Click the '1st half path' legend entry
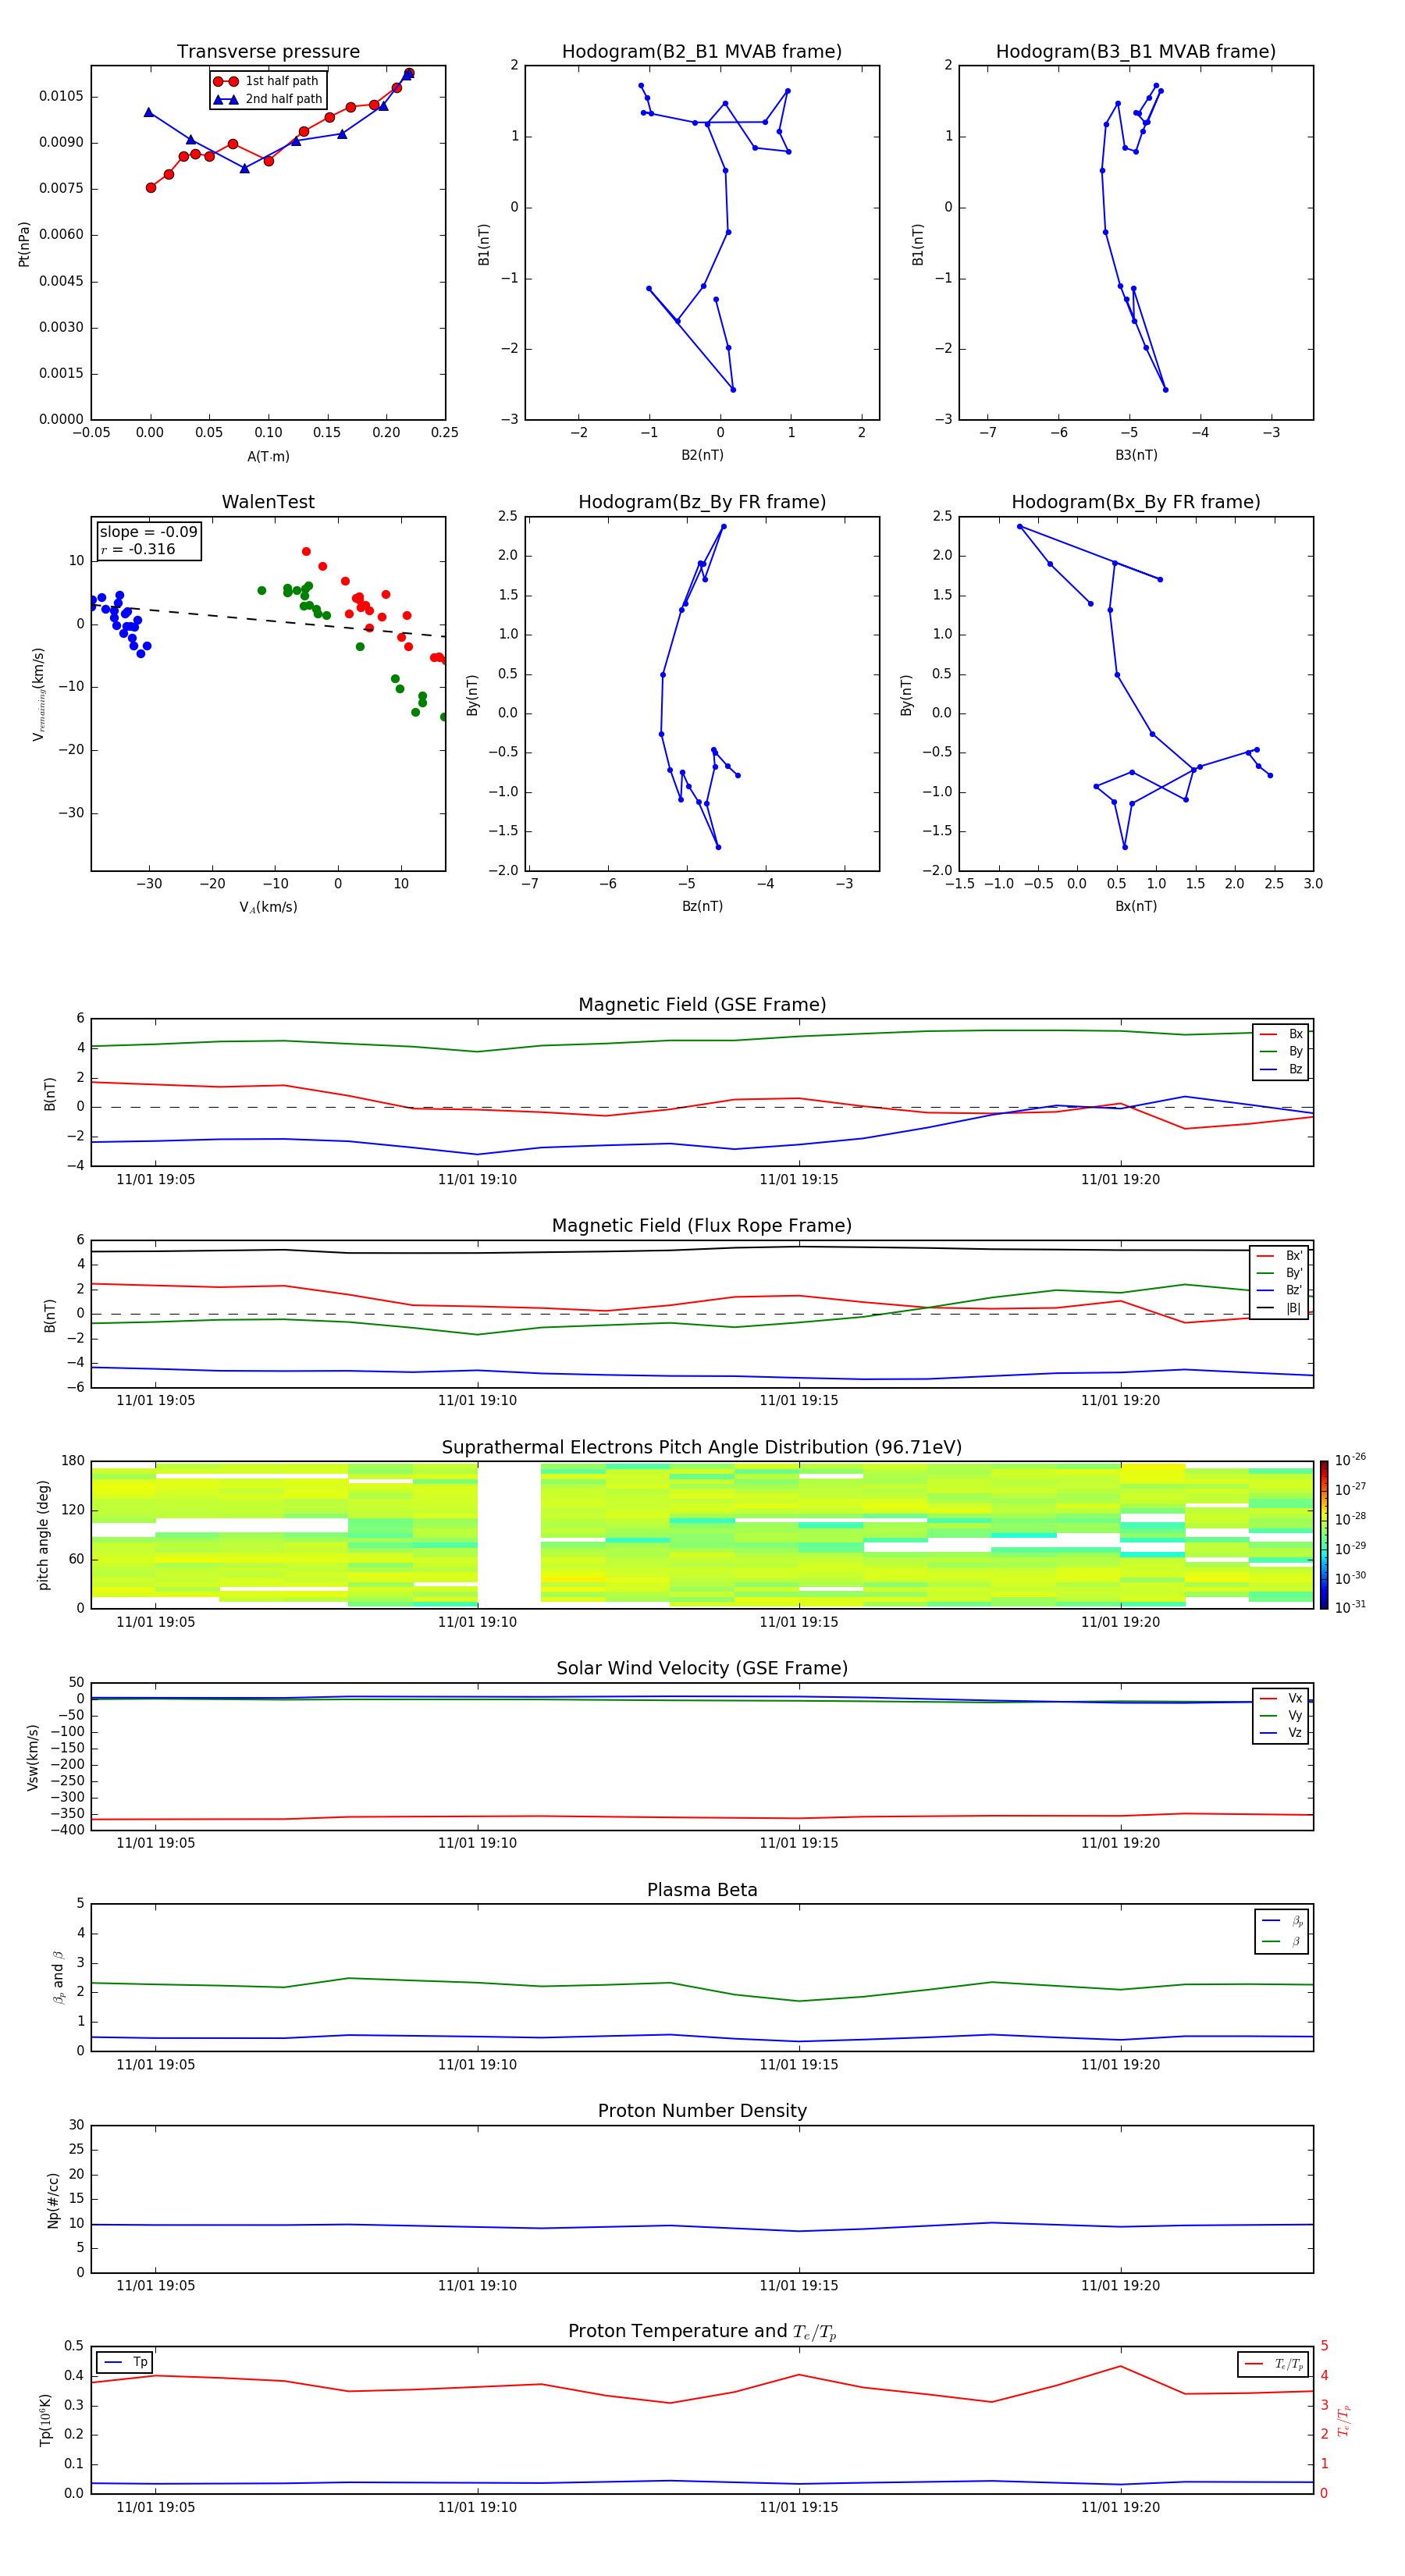The image size is (1405, 2576). [x=268, y=81]
